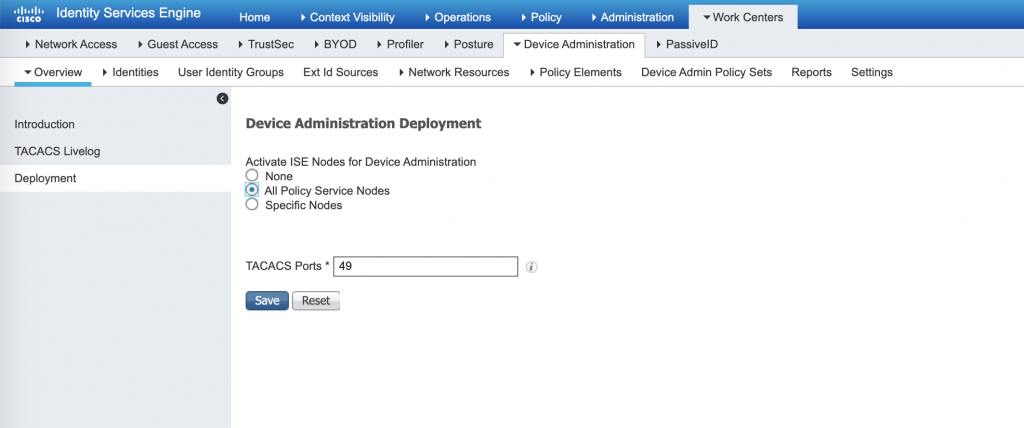Switch to Device Admin Policy Sets
This screenshot has width=1024, height=428.
tap(707, 73)
